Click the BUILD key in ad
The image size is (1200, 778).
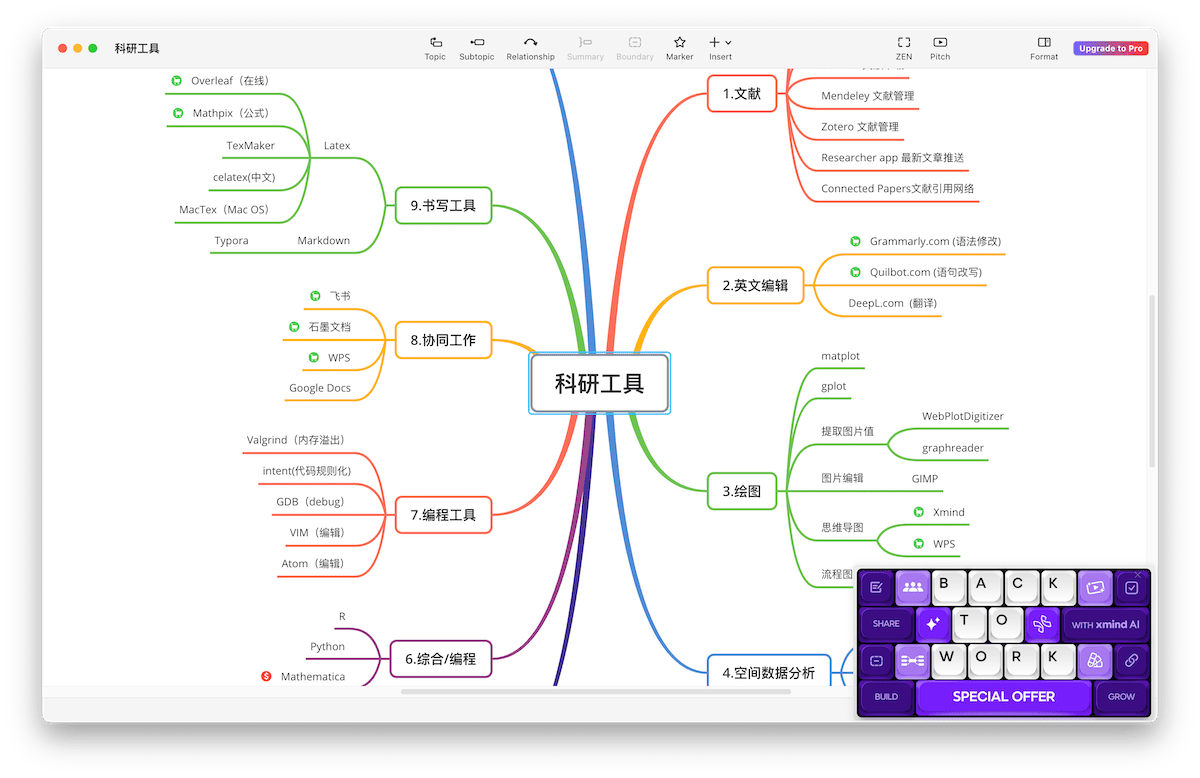tap(886, 696)
